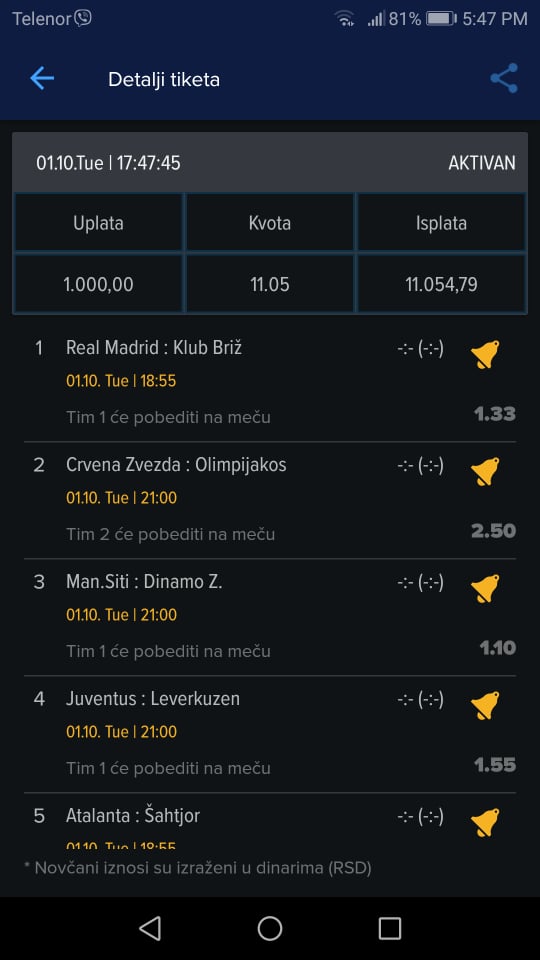Tap Android home circle button
This screenshot has height=960, width=540.
(269, 928)
